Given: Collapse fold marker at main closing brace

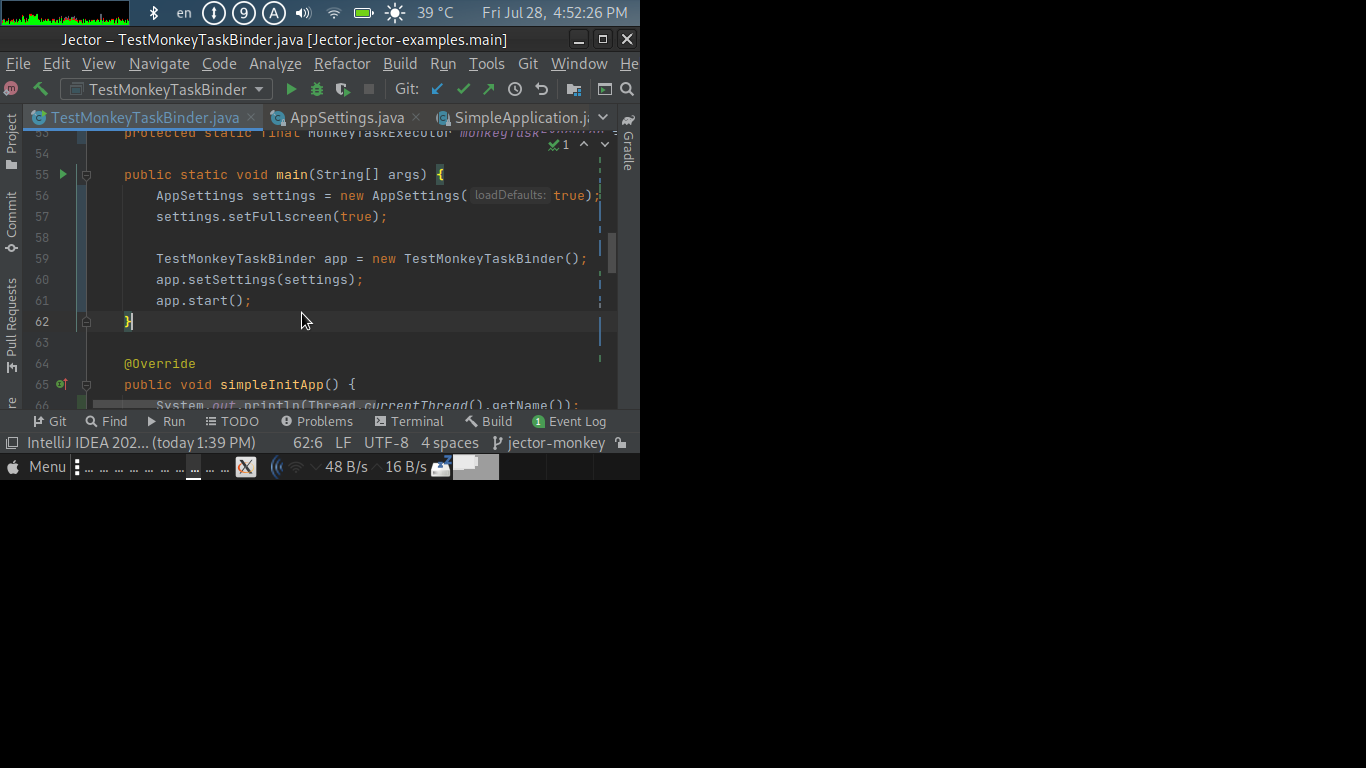Looking at the screenshot, I should [x=86, y=322].
